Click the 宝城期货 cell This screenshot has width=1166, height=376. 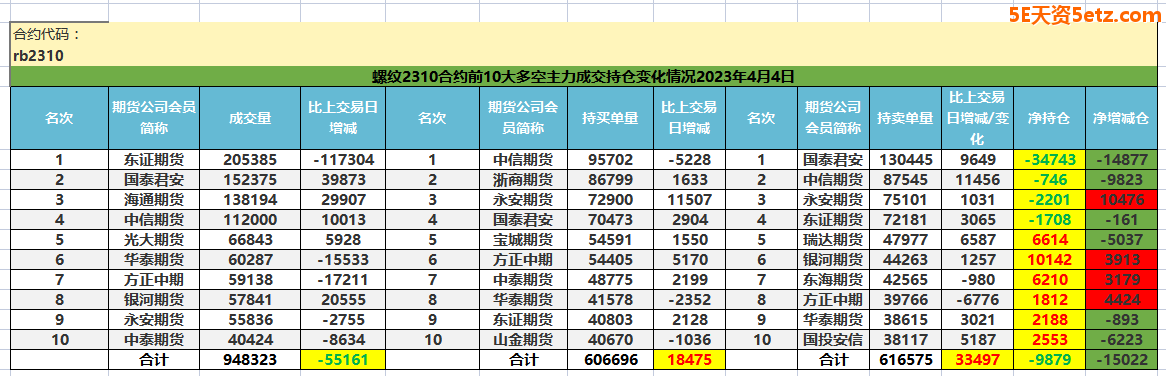click(524, 240)
